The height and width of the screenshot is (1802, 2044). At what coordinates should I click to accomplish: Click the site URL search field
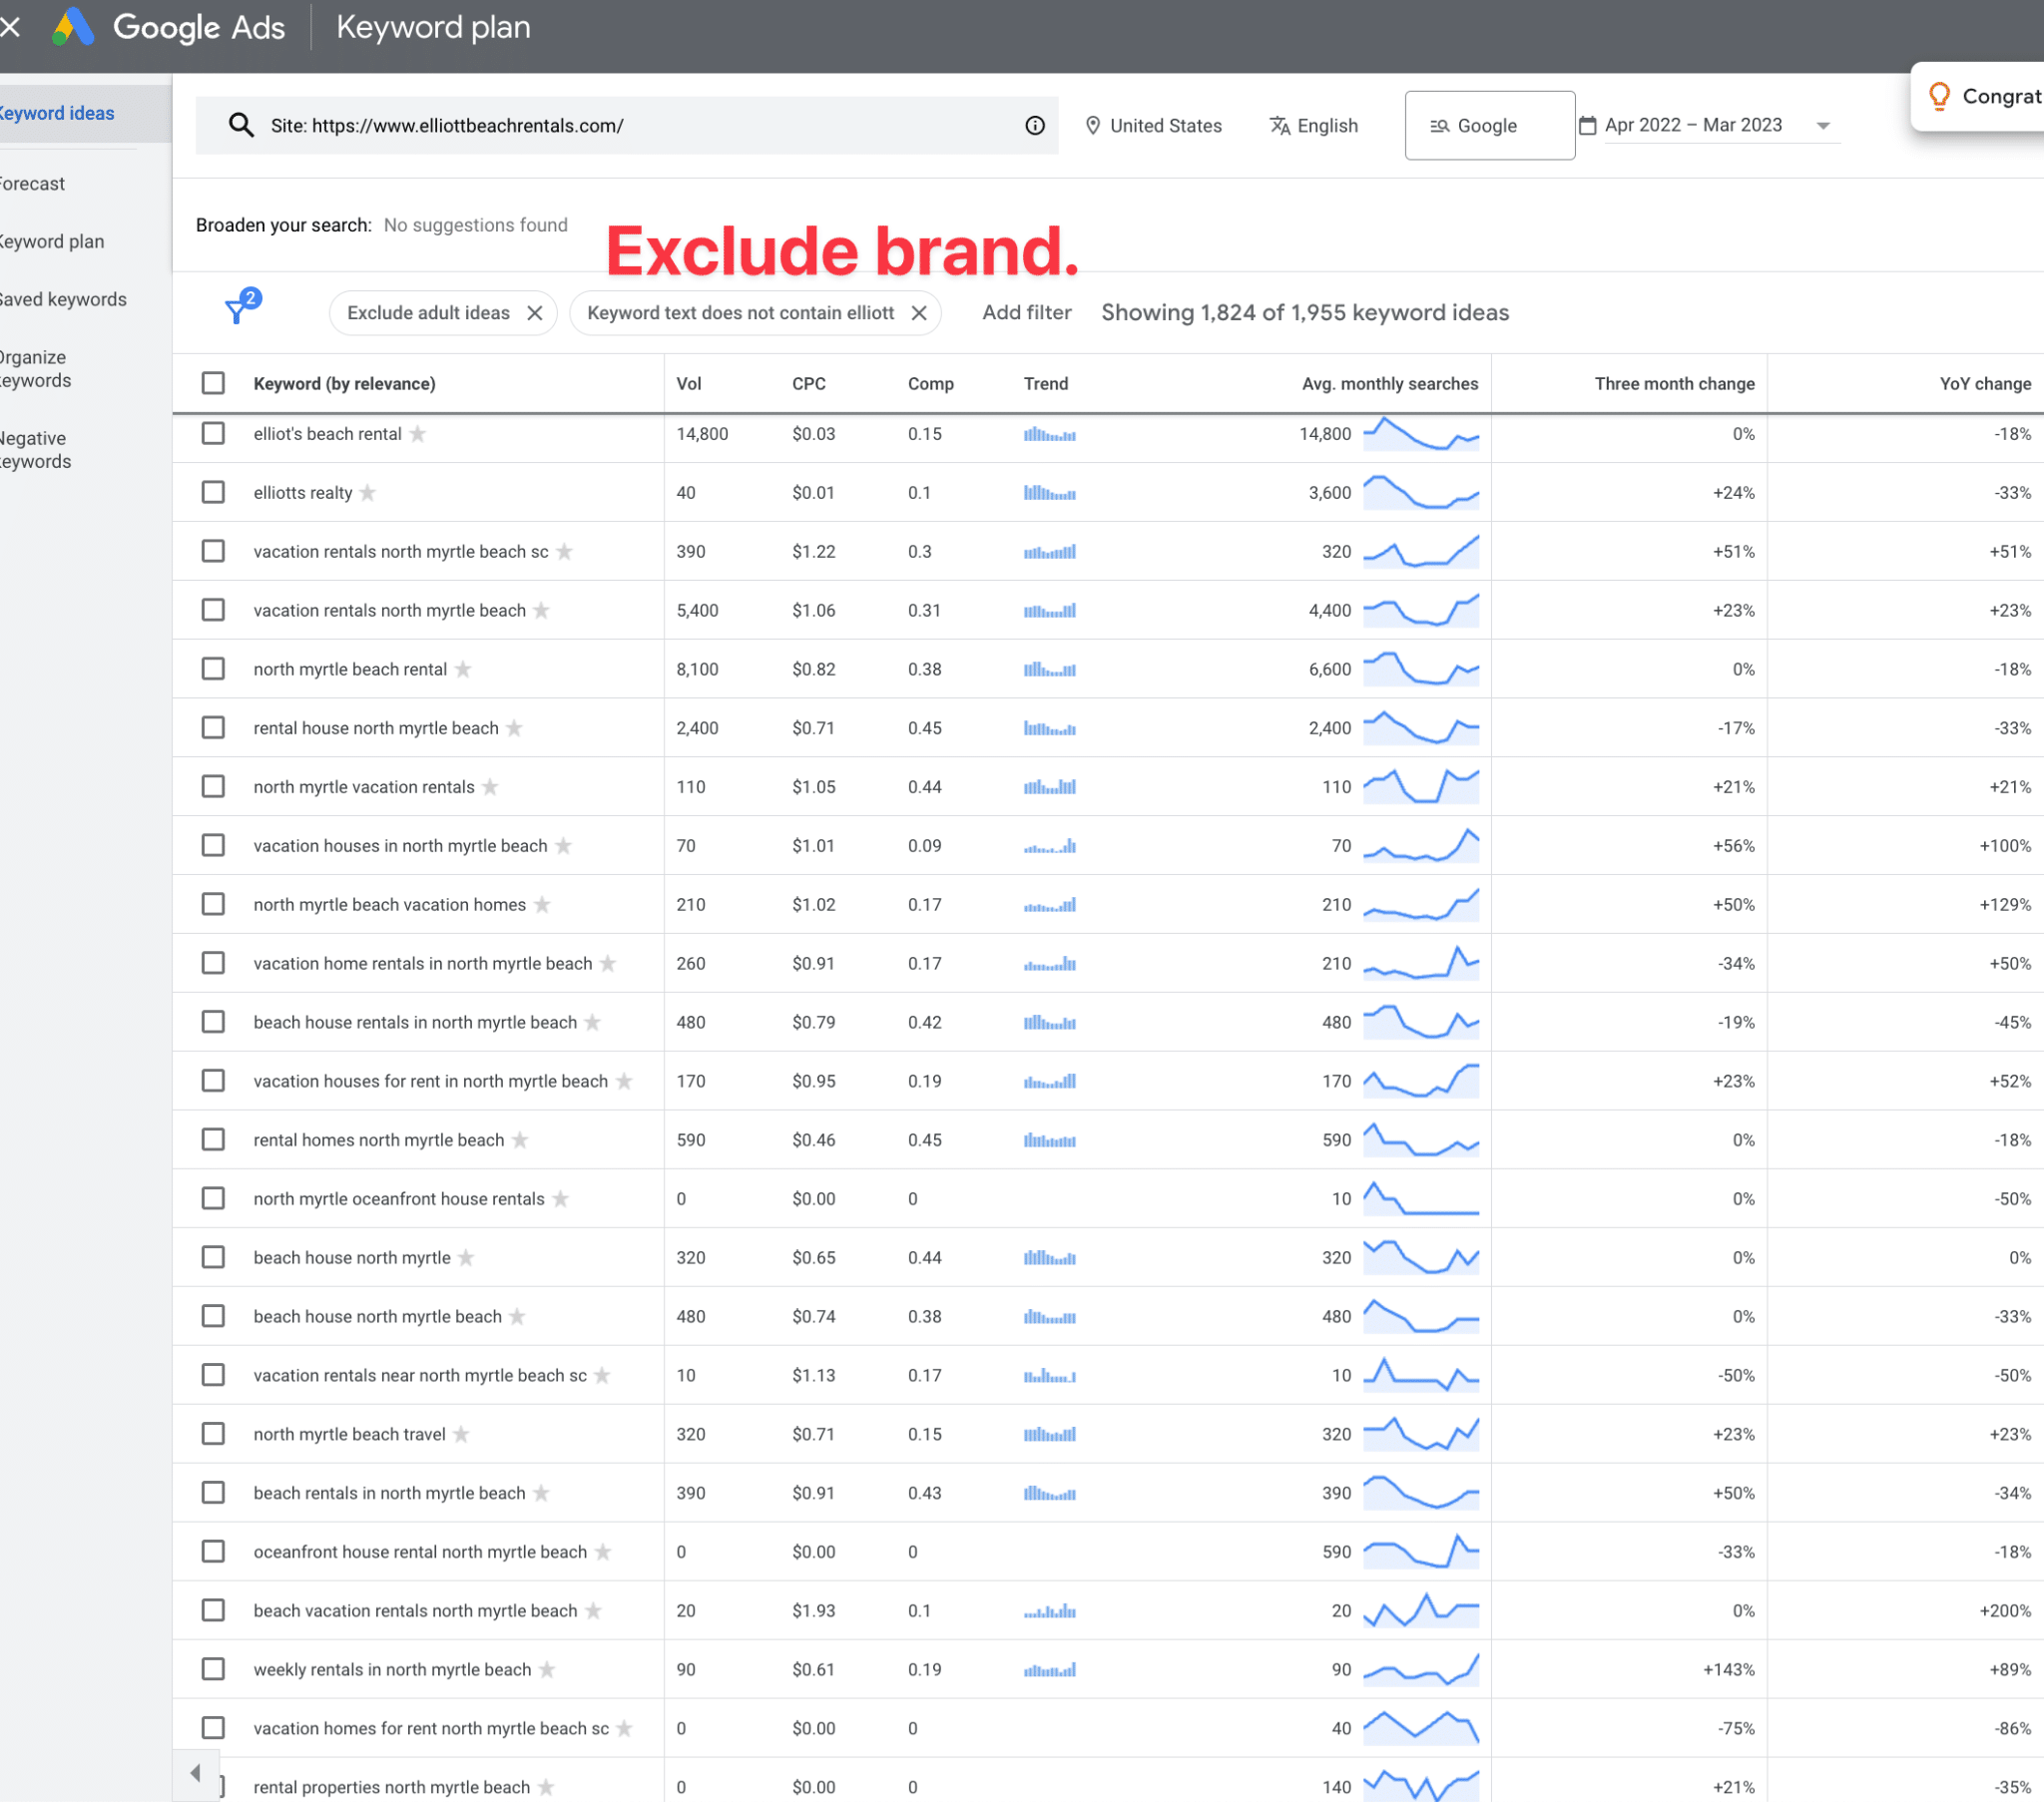pyautogui.click(x=627, y=125)
